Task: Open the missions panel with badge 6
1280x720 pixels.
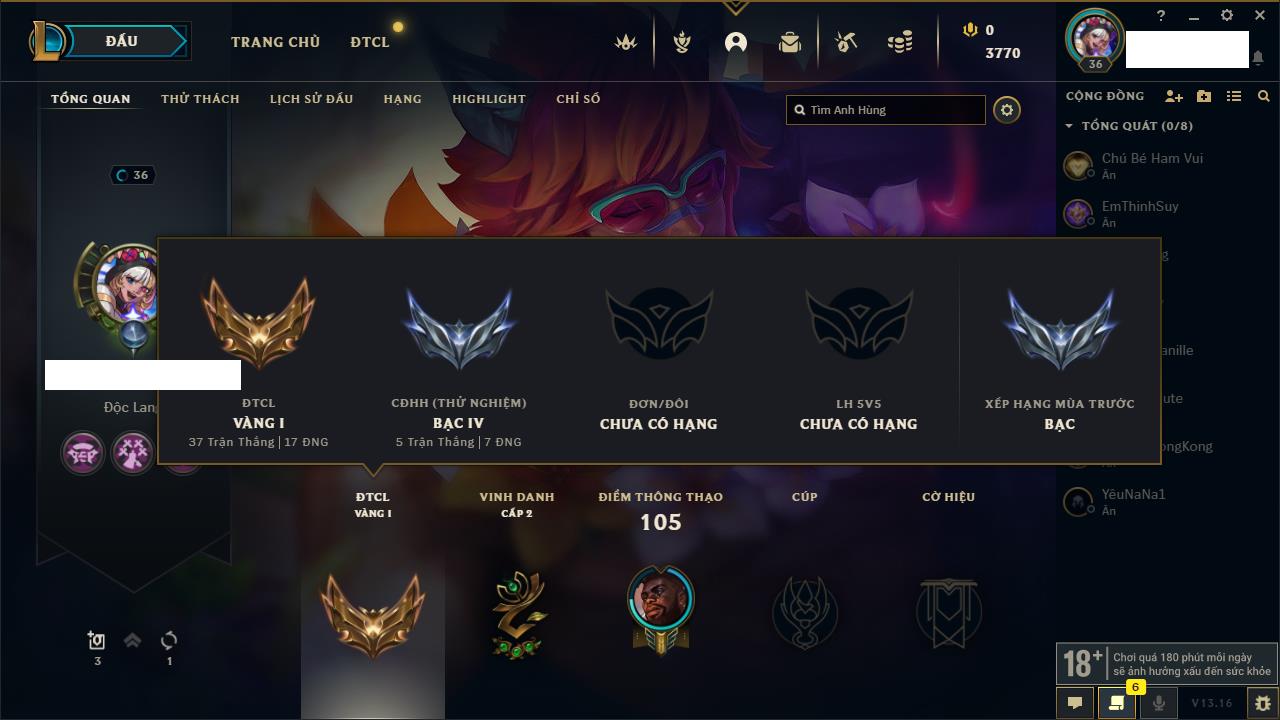Action: pyautogui.click(x=1117, y=703)
